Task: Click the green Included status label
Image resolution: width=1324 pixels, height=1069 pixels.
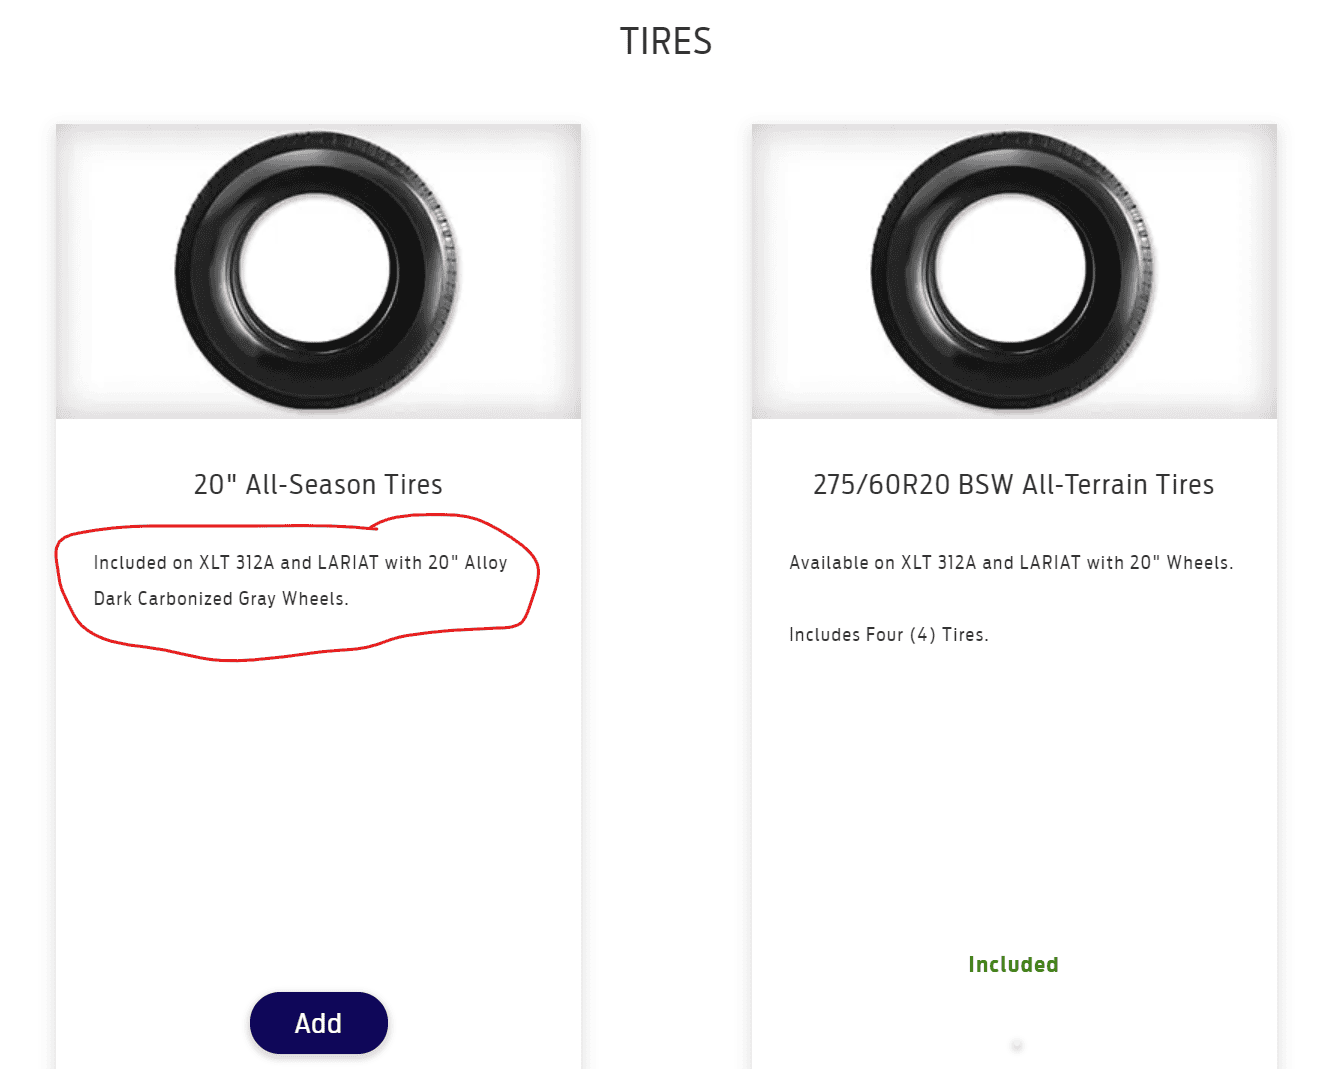Action: (x=1013, y=965)
